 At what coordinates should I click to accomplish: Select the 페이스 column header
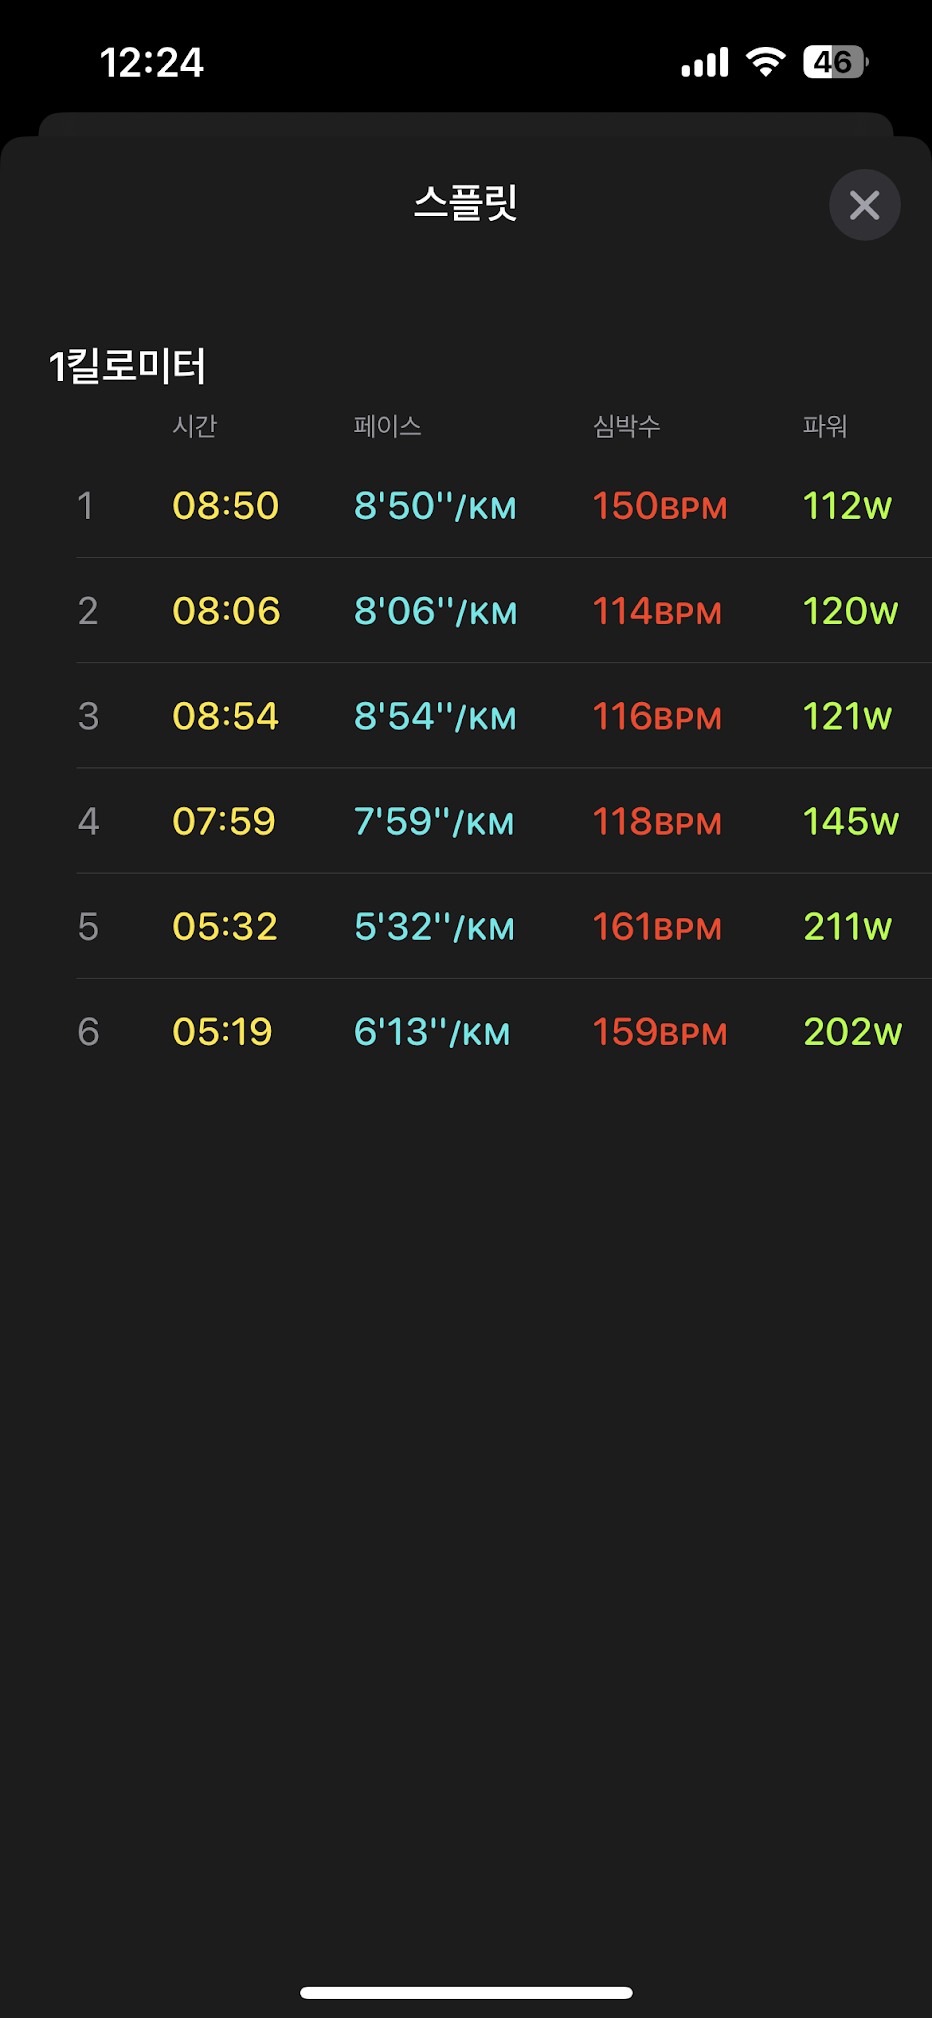[387, 426]
